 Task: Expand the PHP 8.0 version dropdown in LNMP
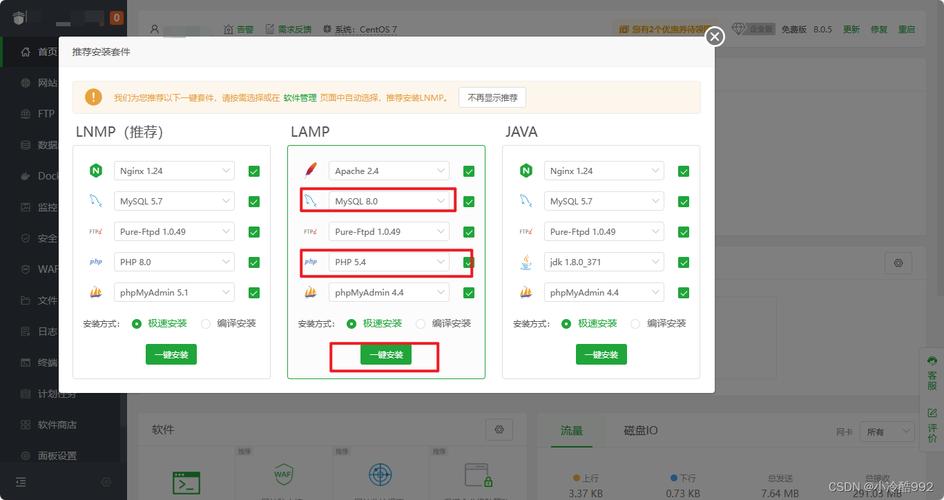click(x=174, y=262)
